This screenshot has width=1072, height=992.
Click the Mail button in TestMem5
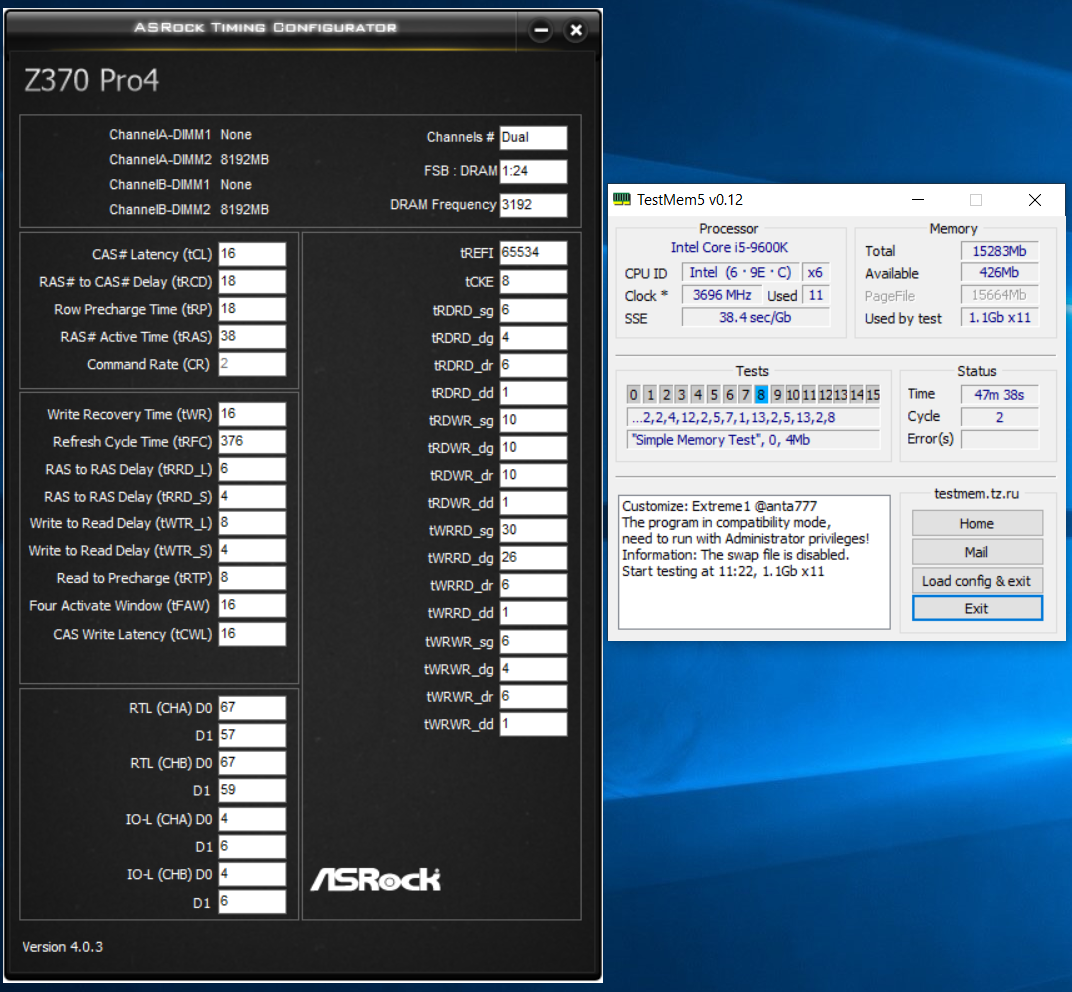pyautogui.click(x=977, y=552)
